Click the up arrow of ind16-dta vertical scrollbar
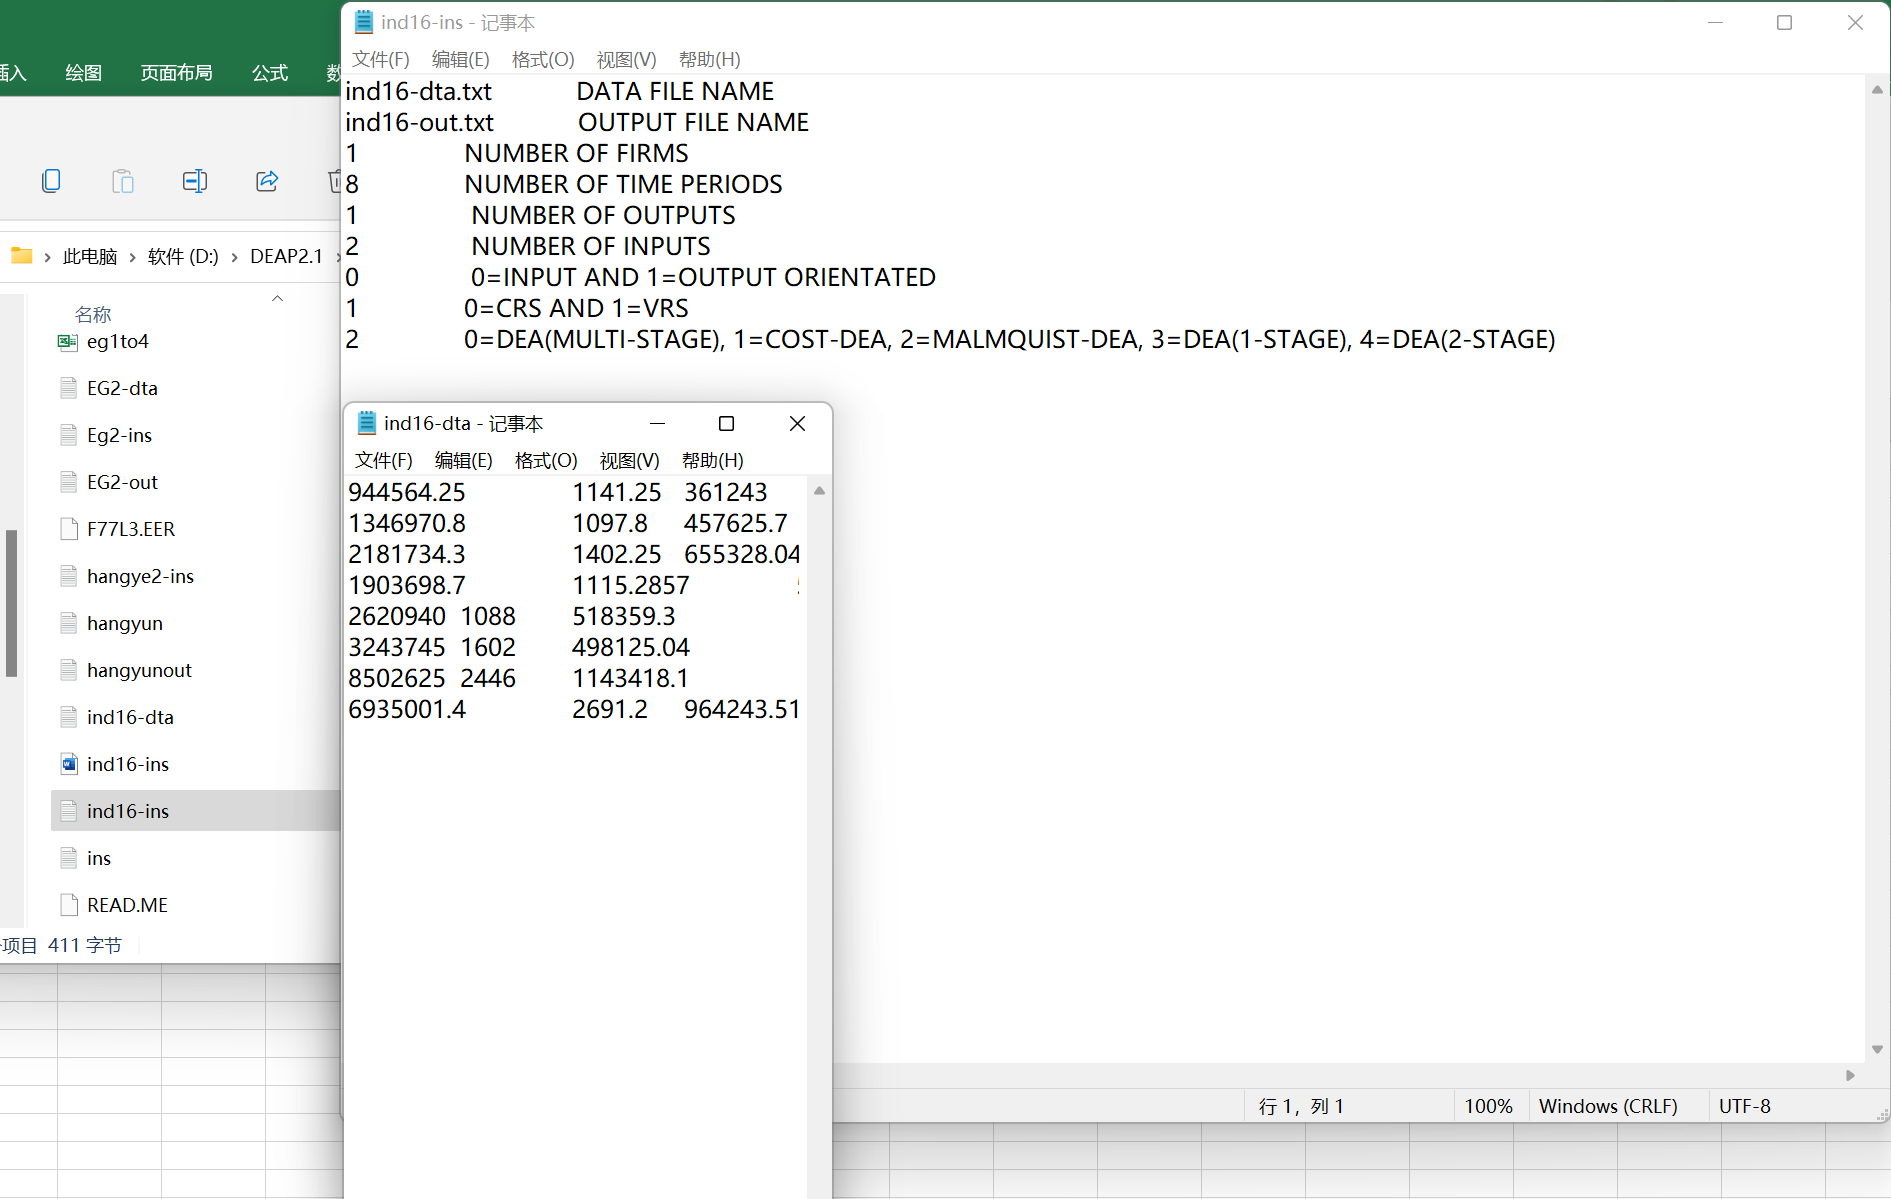The width and height of the screenshot is (1891, 1199). pos(819,491)
